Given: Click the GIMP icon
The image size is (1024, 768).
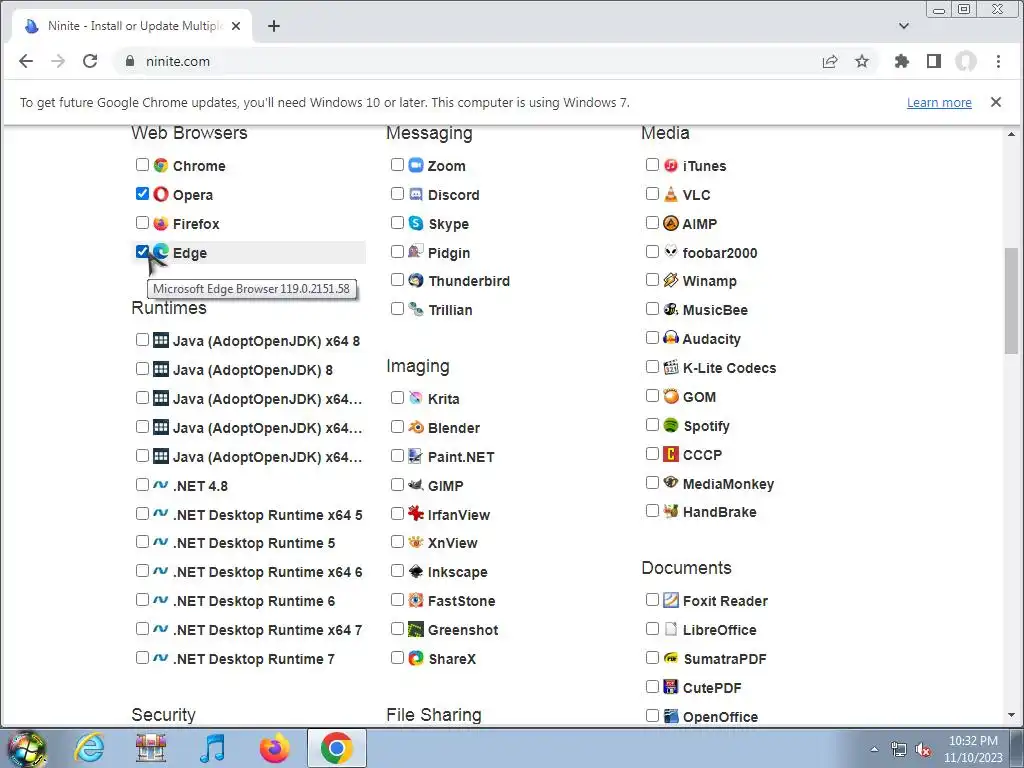Looking at the screenshot, I should (x=416, y=485).
